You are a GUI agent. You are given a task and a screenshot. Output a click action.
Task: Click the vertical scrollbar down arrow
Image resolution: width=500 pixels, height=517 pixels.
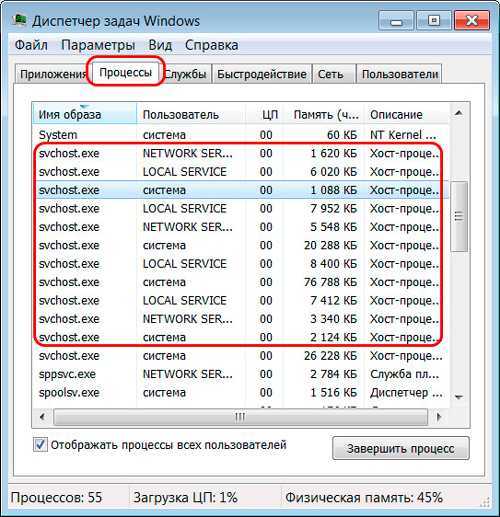[x=459, y=397]
